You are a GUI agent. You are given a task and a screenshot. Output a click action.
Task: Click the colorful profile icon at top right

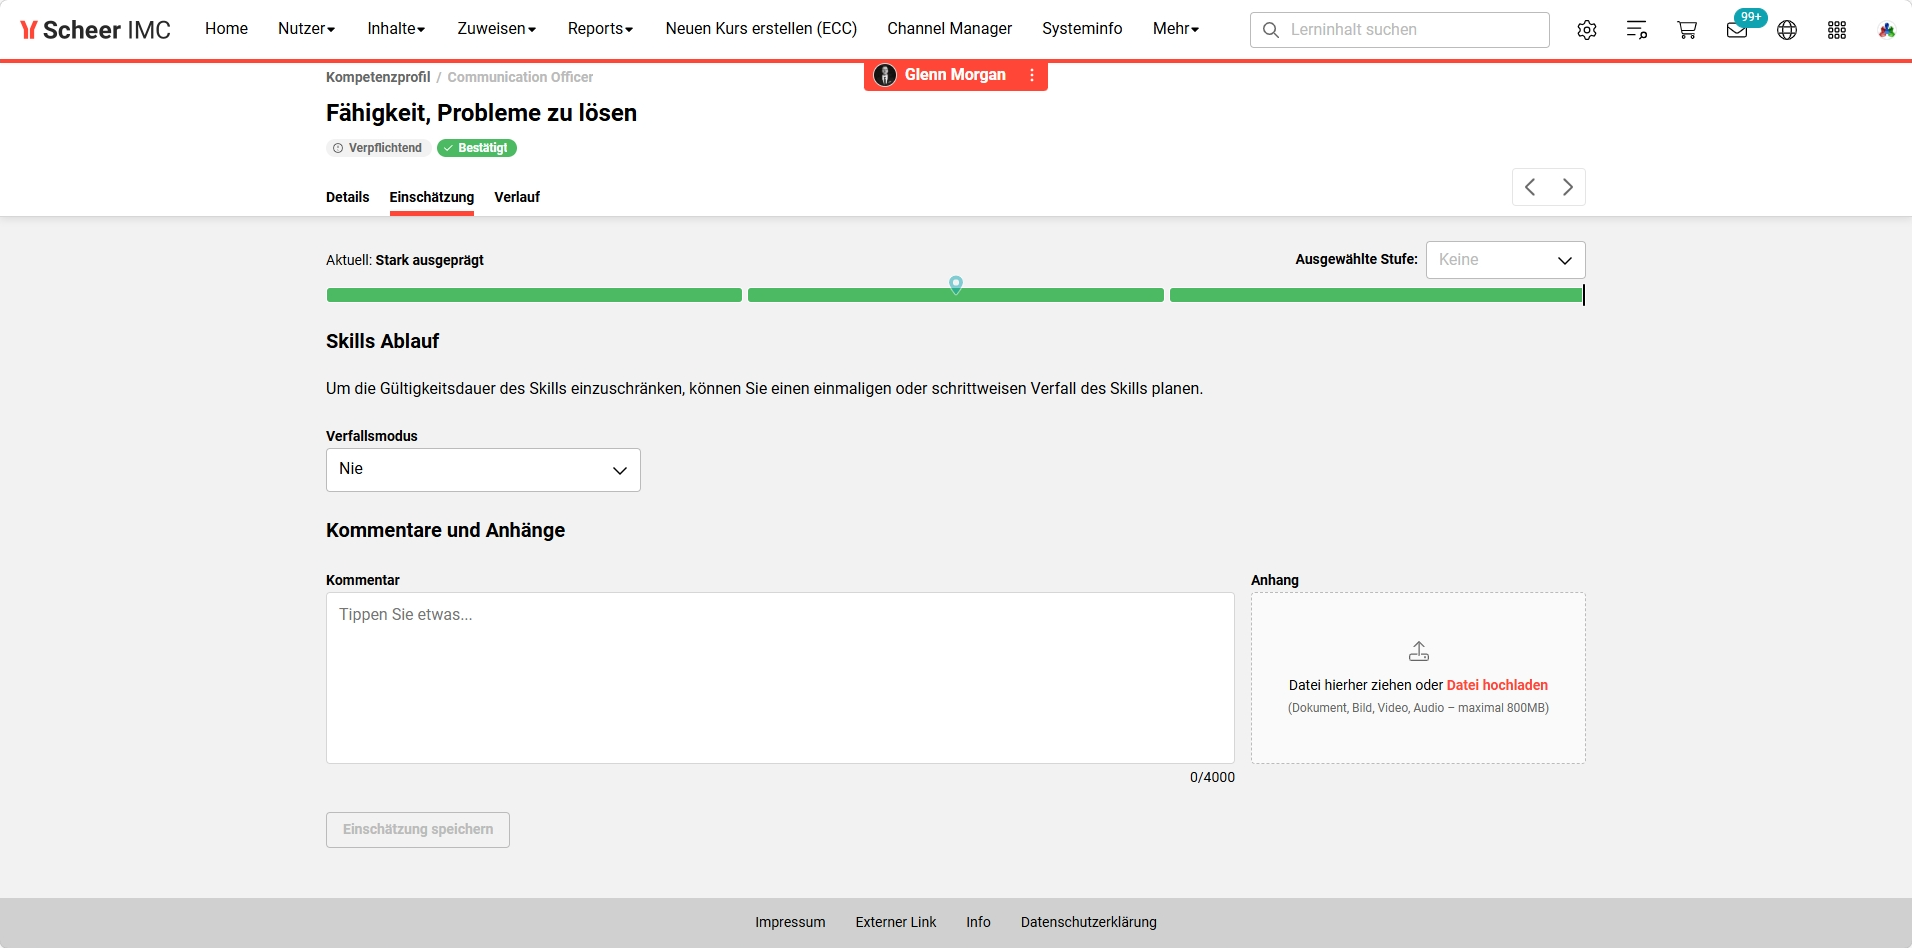click(x=1887, y=30)
